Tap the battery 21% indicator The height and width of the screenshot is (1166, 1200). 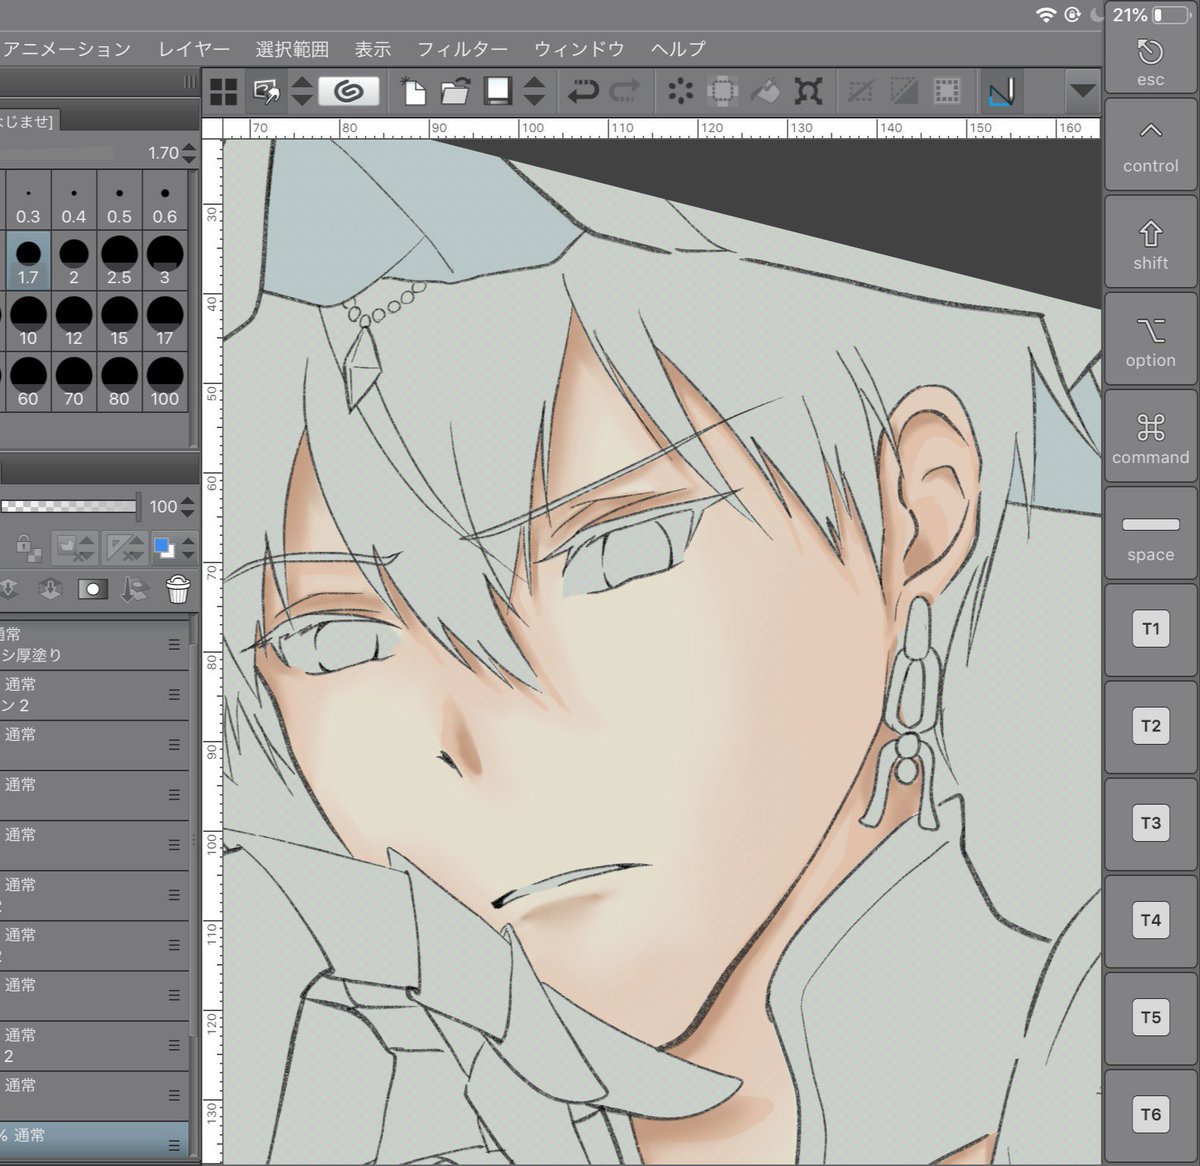pyautogui.click(x=1150, y=14)
